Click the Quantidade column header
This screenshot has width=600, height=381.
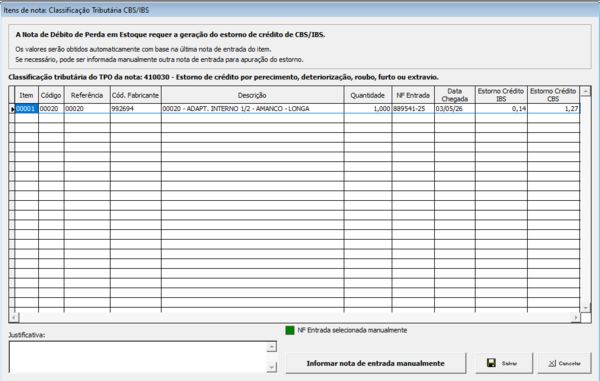point(367,95)
